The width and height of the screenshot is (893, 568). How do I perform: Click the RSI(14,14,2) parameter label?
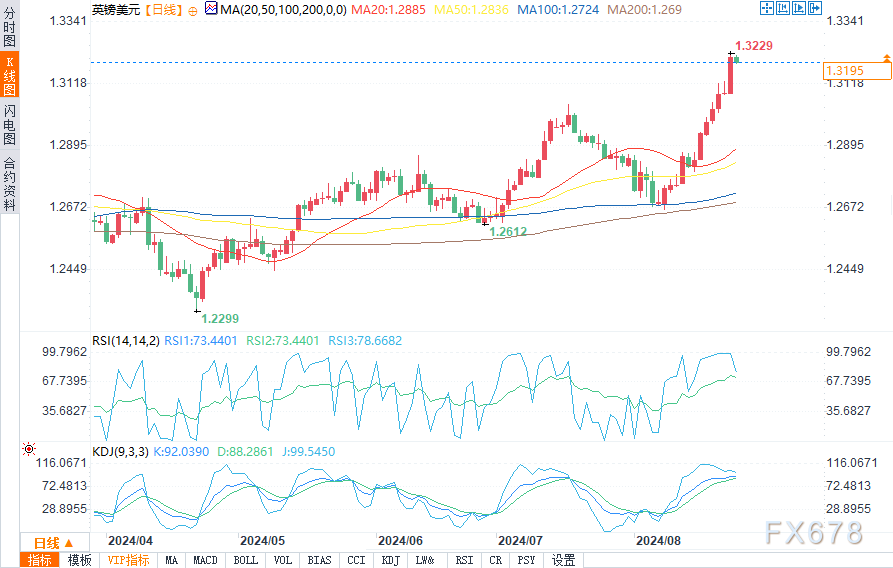(126, 341)
